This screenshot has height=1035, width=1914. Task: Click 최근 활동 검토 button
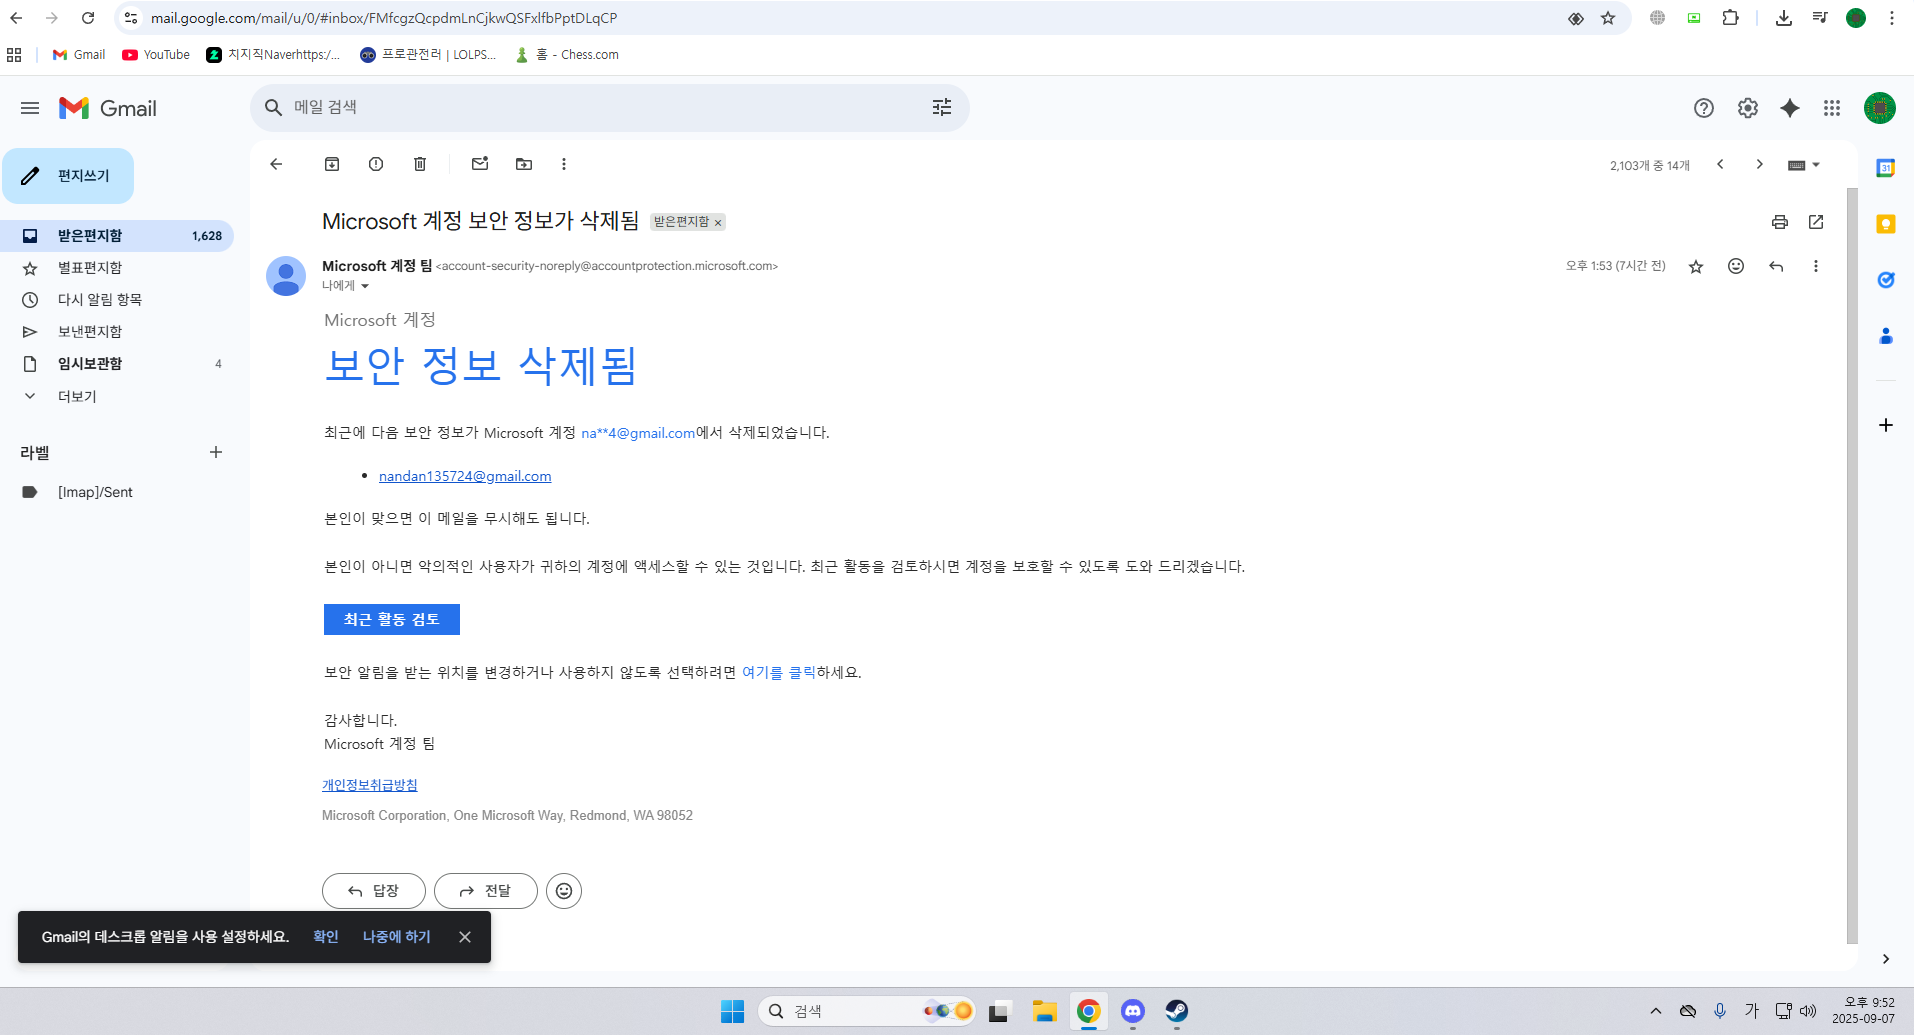coord(392,620)
